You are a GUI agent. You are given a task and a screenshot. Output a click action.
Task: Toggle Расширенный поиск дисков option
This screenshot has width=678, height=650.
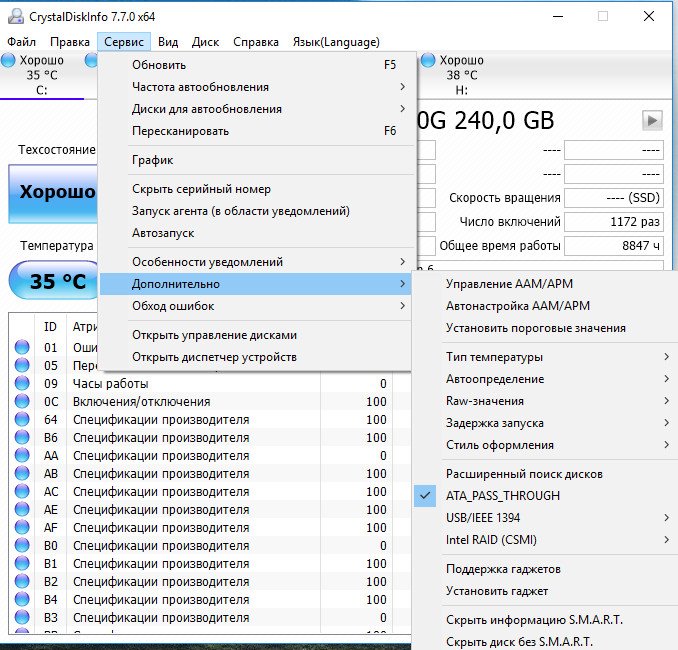pos(545,474)
